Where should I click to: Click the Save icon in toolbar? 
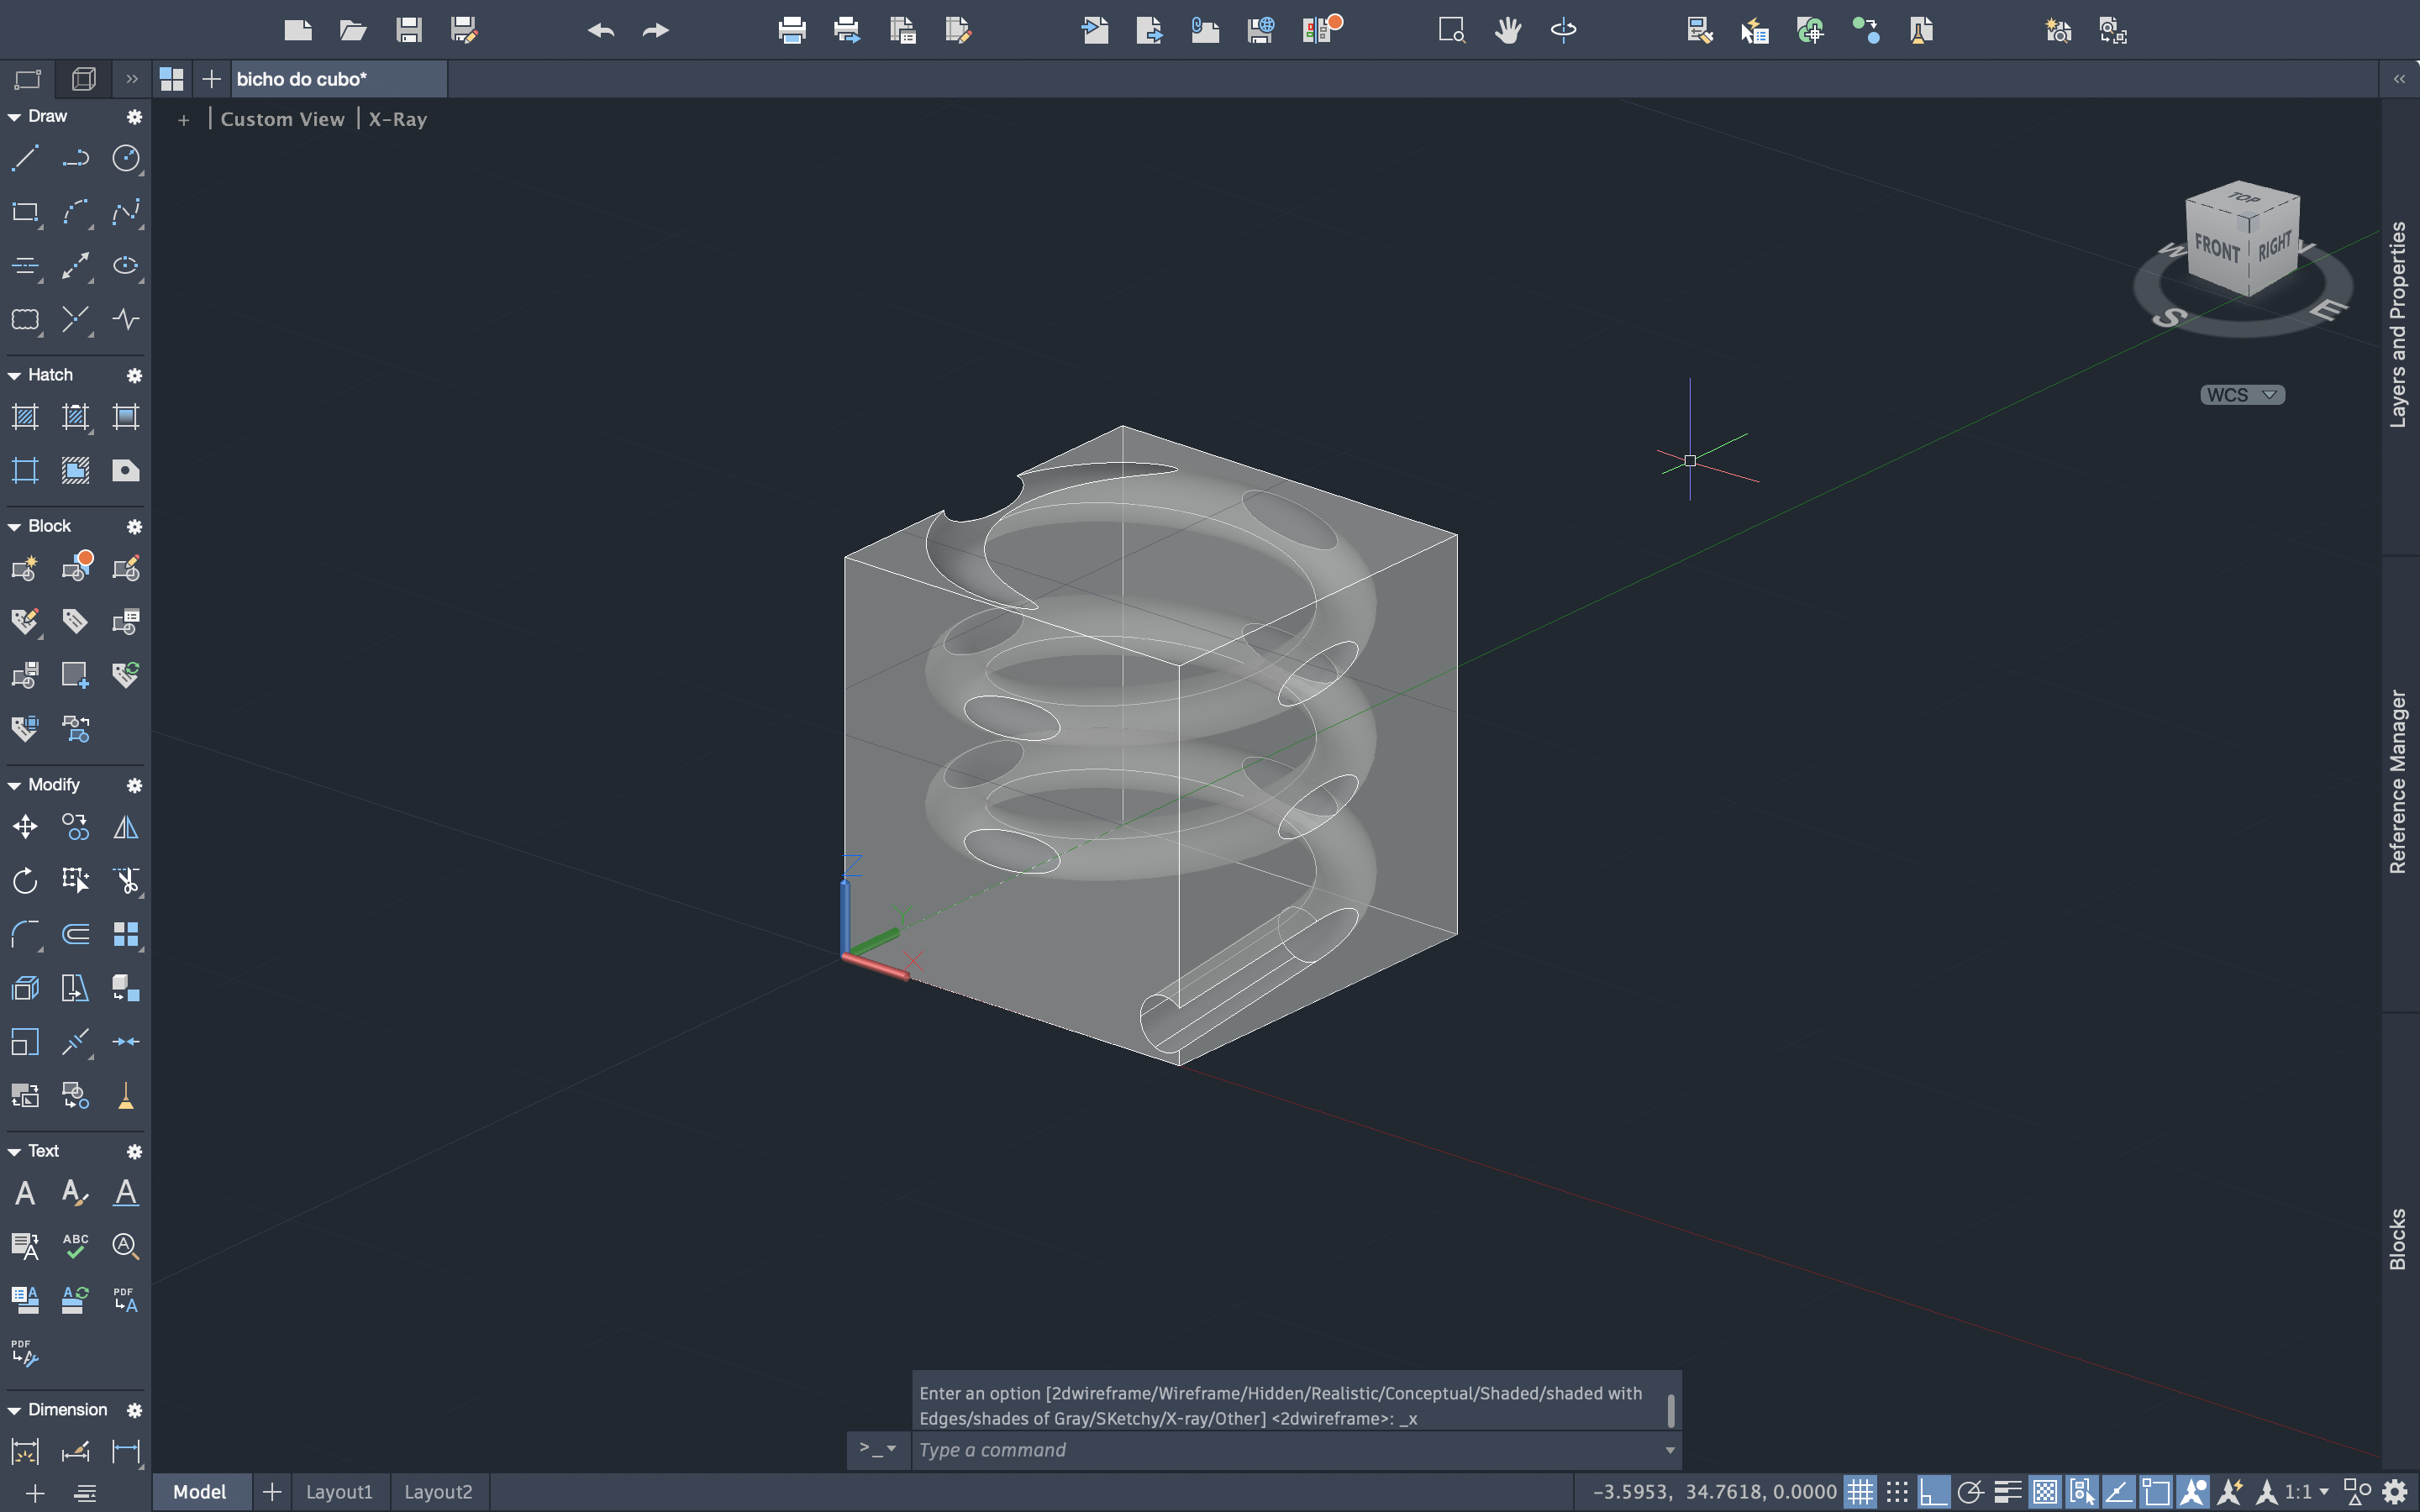(x=408, y=30)
